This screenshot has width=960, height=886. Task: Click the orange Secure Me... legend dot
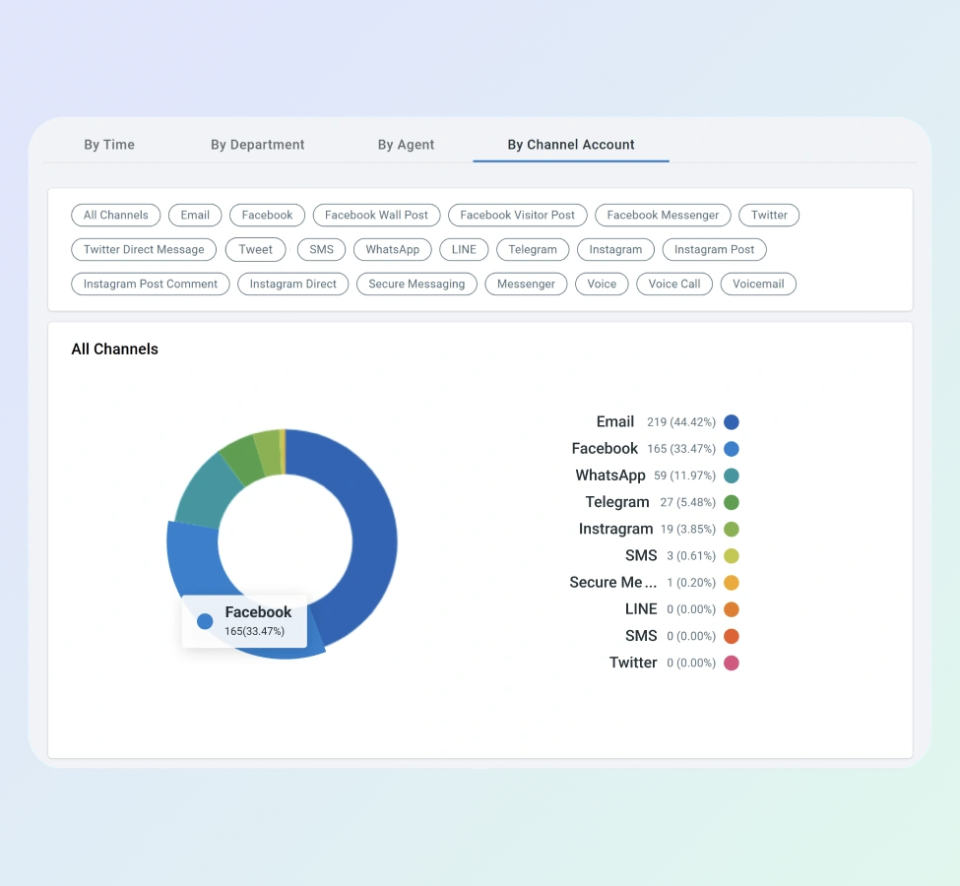(x=731, y=582)
